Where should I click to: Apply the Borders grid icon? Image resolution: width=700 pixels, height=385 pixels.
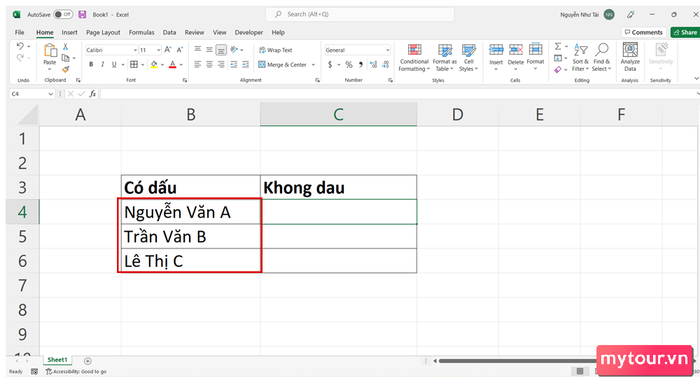[x=133, y=65]
